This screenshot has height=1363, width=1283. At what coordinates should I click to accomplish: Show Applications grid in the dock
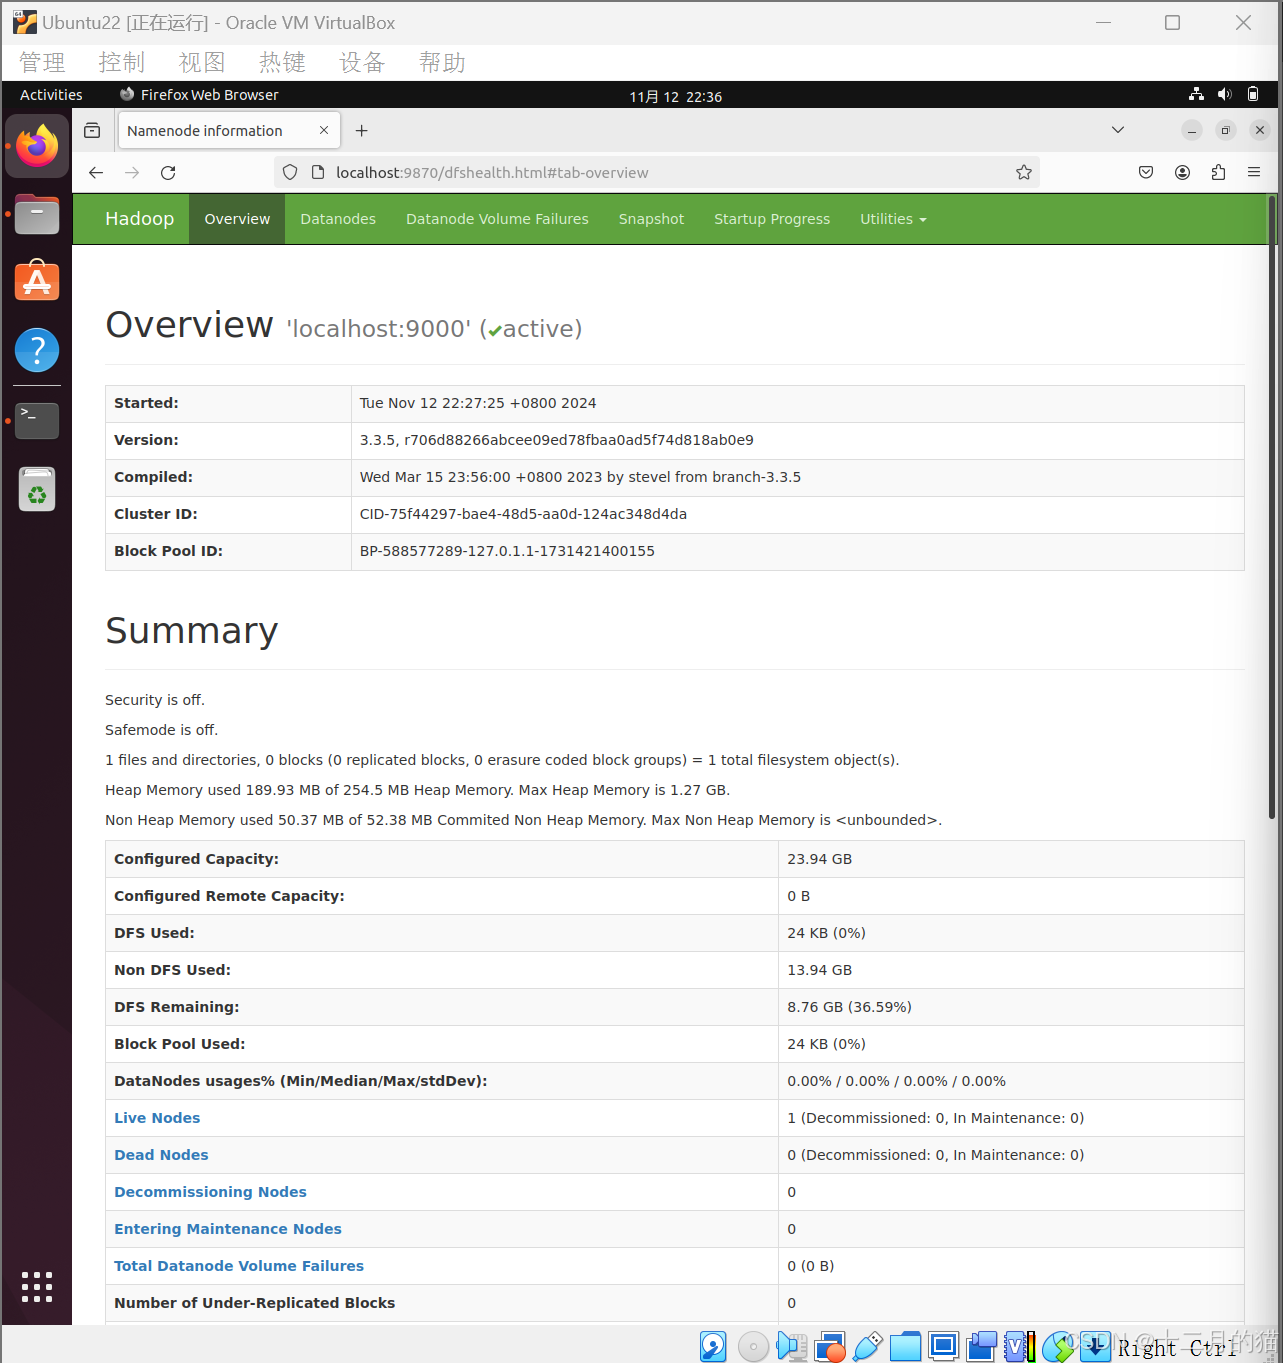[37, 1287]
